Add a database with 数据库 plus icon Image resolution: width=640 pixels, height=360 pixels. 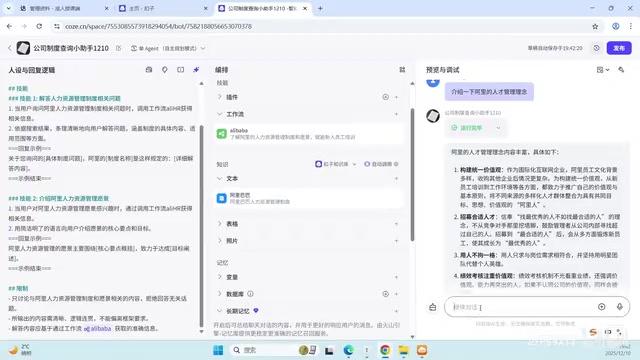coord(396,294)
